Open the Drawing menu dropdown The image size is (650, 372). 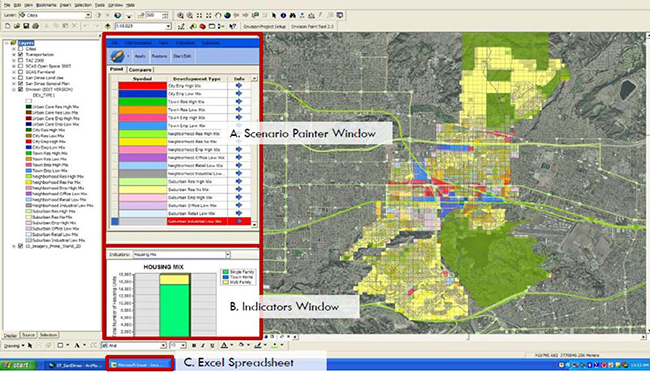[x=14, y=345]
